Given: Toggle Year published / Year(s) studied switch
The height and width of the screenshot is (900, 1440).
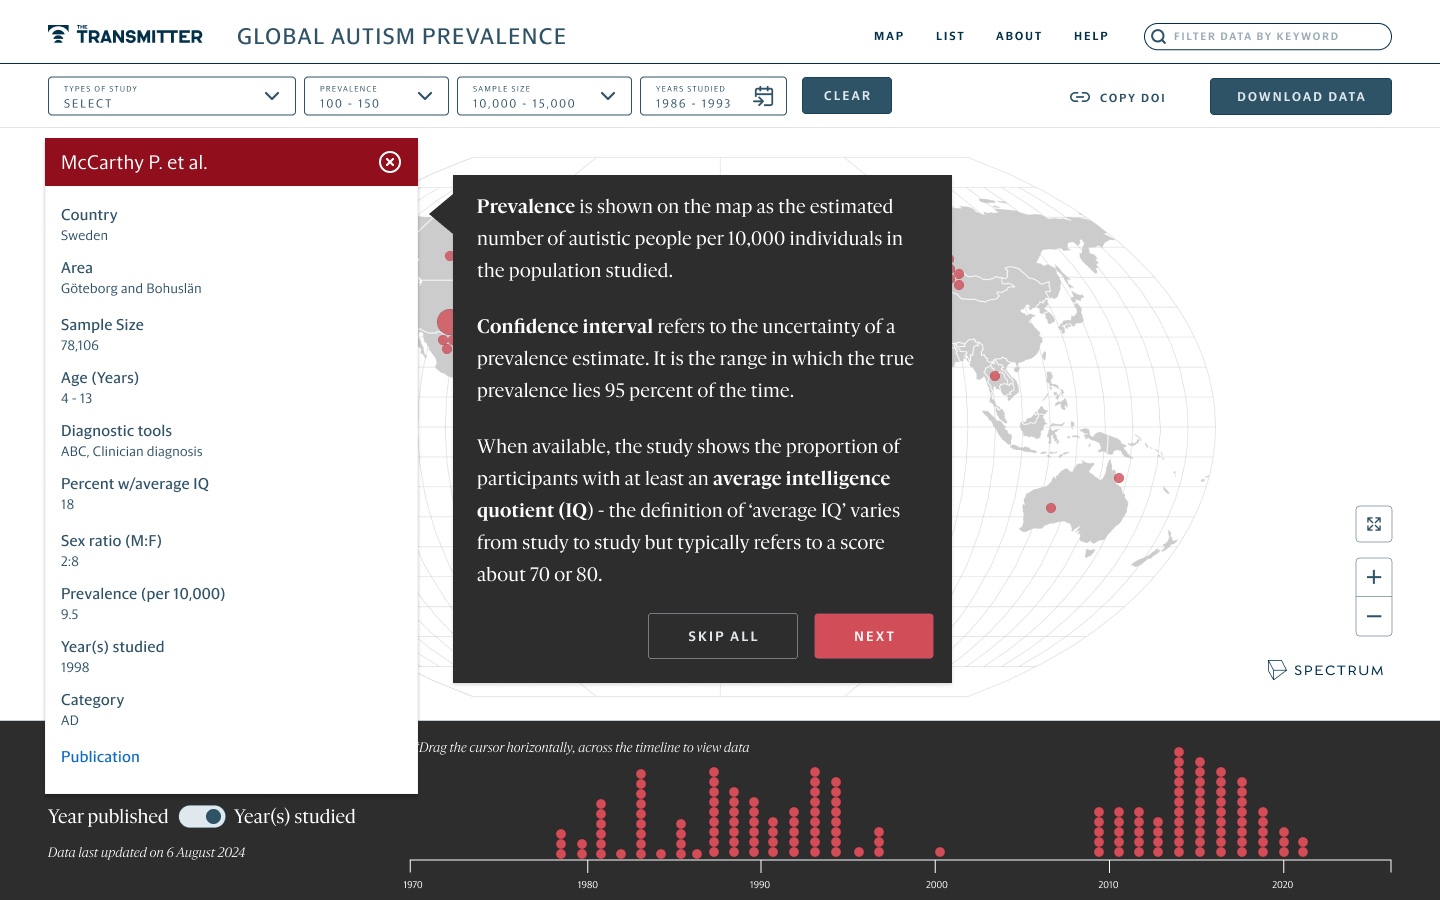Looking at the screenshot, I should pyautogui.click(x=202, y=817).
